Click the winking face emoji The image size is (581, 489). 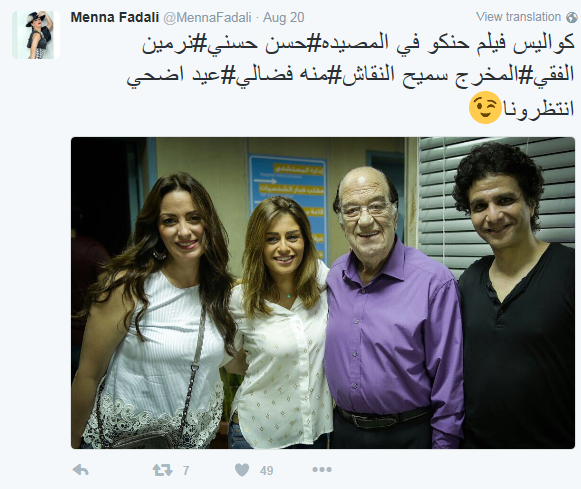coord(485,107)
